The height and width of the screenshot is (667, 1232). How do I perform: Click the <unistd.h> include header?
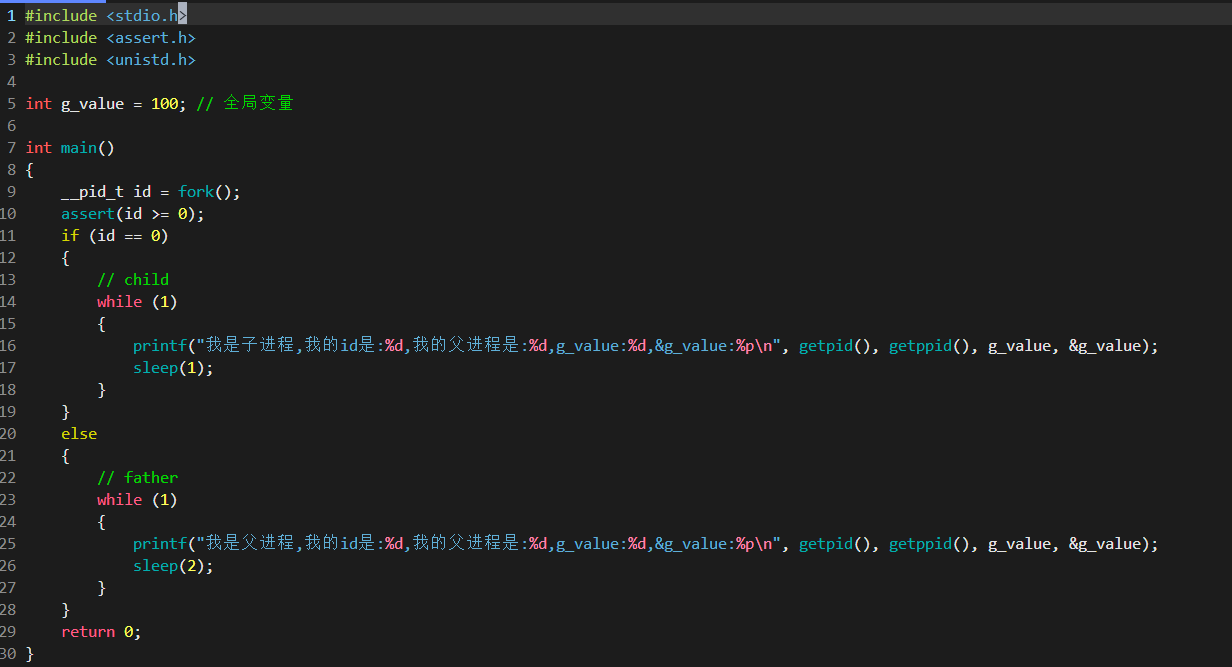pyautogui.click(x=150, y=59)
